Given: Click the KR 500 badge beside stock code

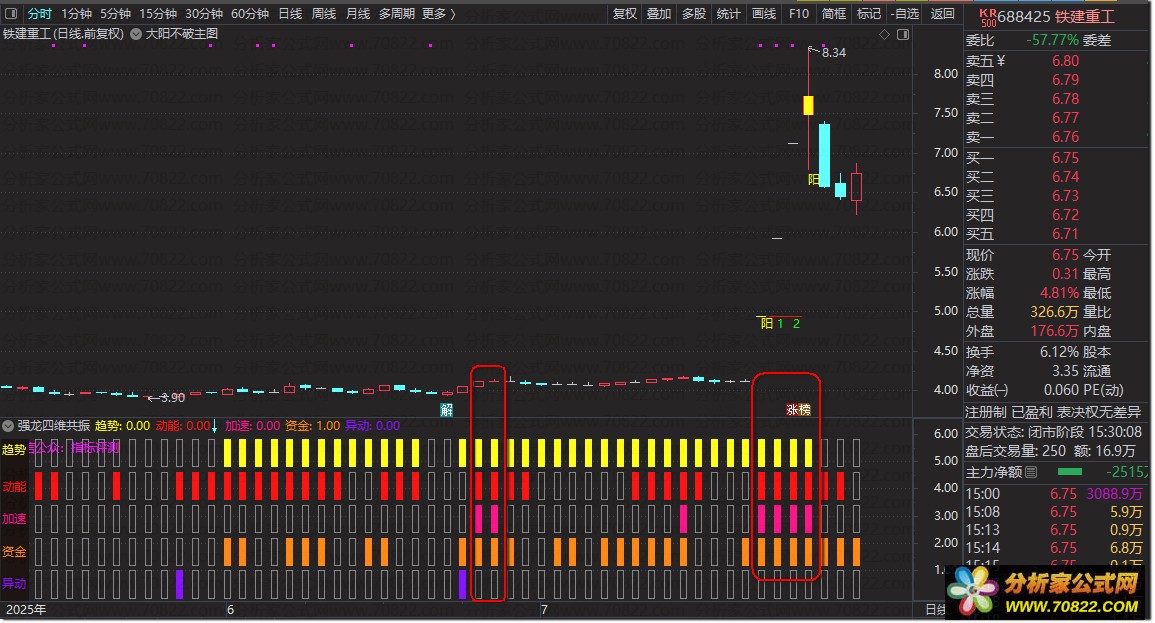Looking at the screenshot, I should pyautogui.click(x=988, y=18).
